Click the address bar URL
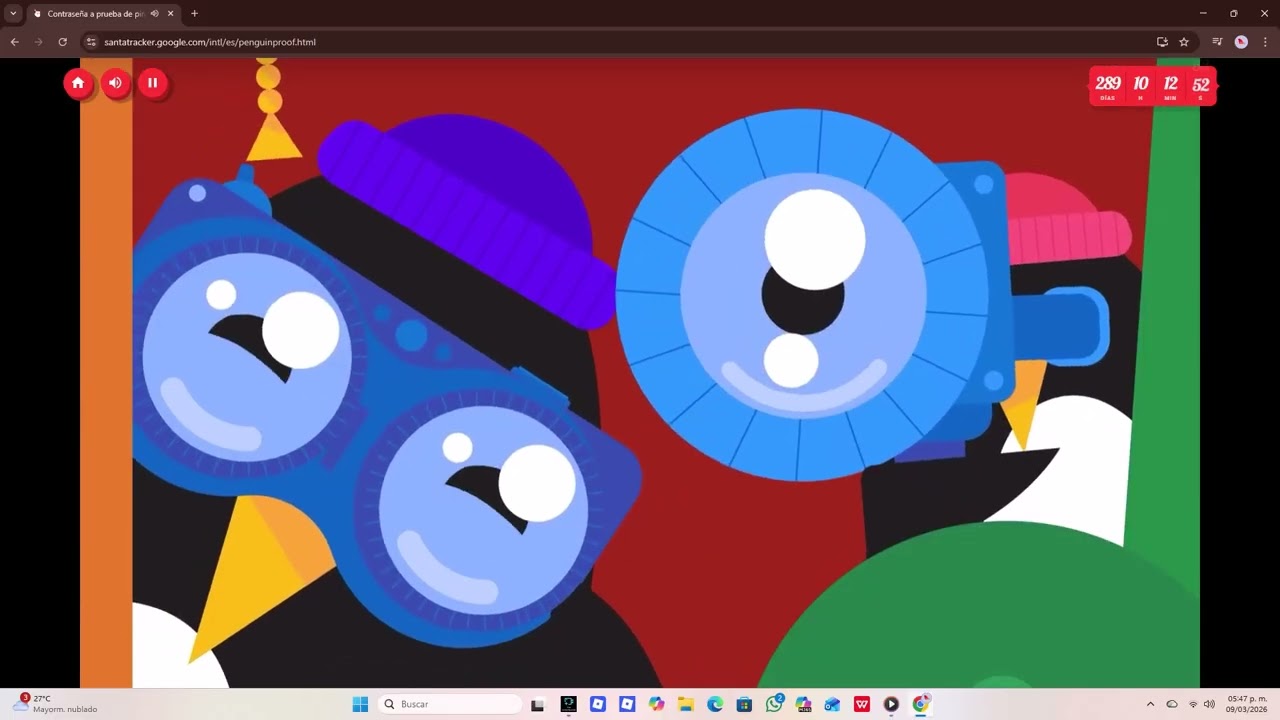 tap(210, 42)
